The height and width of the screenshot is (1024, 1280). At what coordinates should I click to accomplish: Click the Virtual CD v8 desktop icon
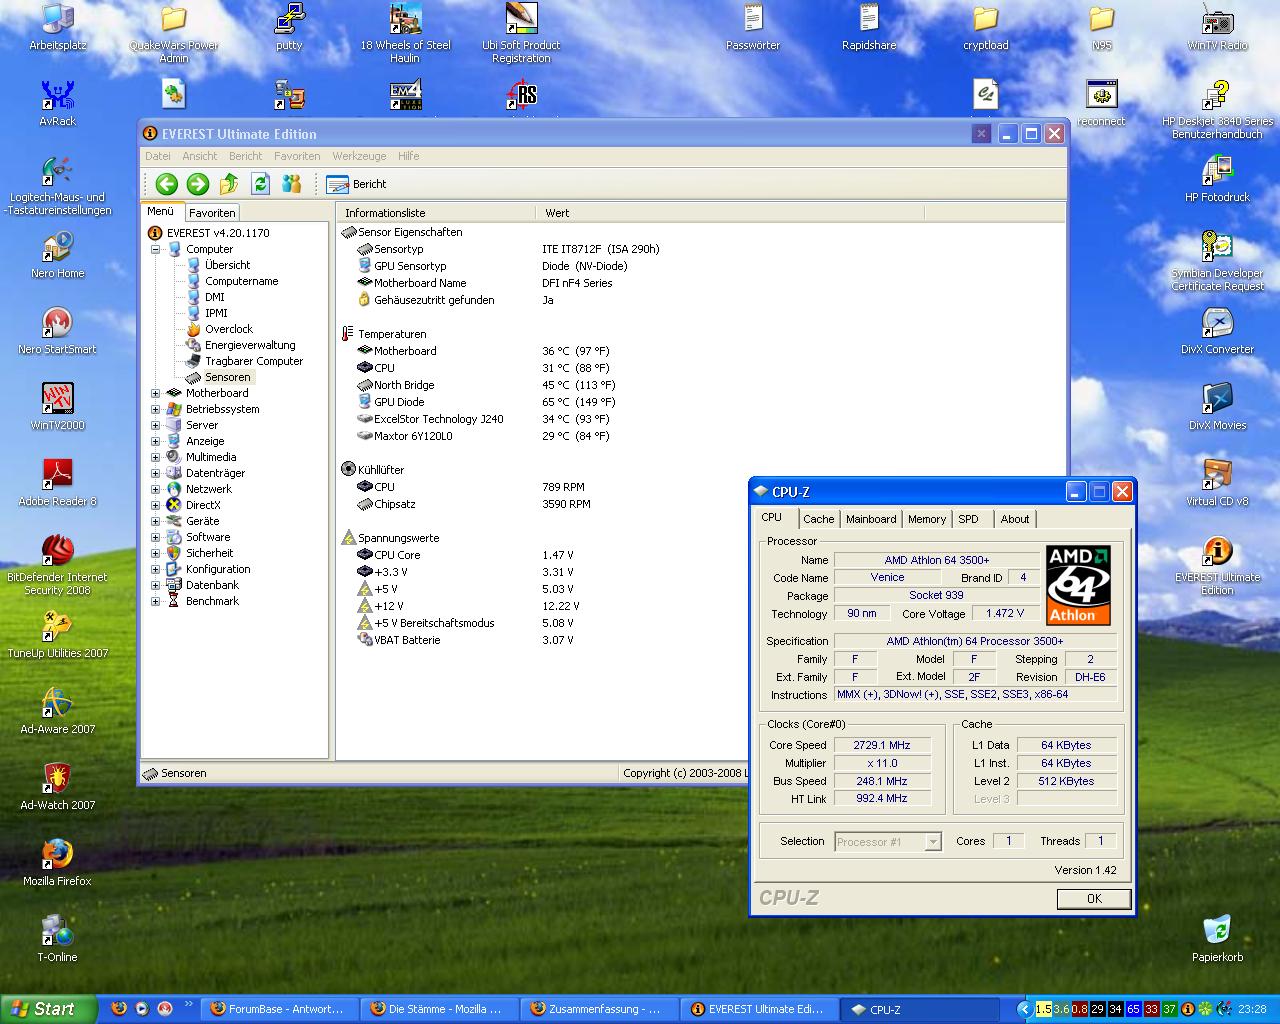pyautogui.click(x=1217, y=483)
